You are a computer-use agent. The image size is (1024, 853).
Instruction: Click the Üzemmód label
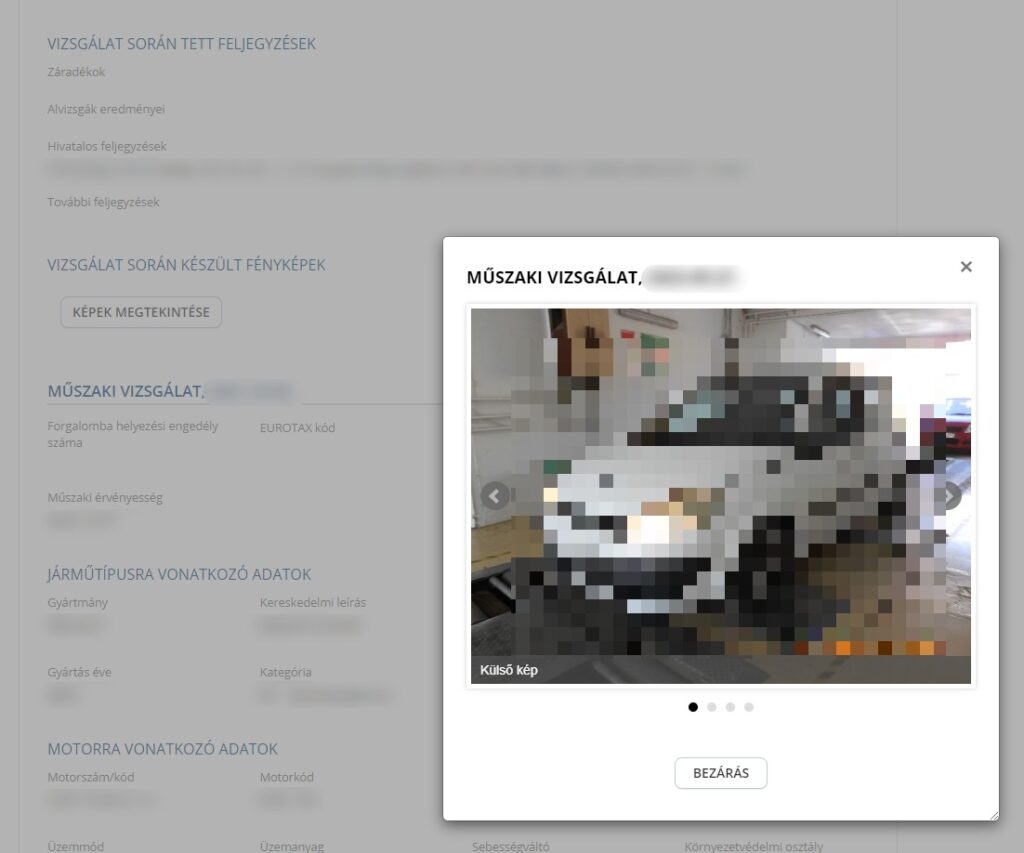point(75,846)
